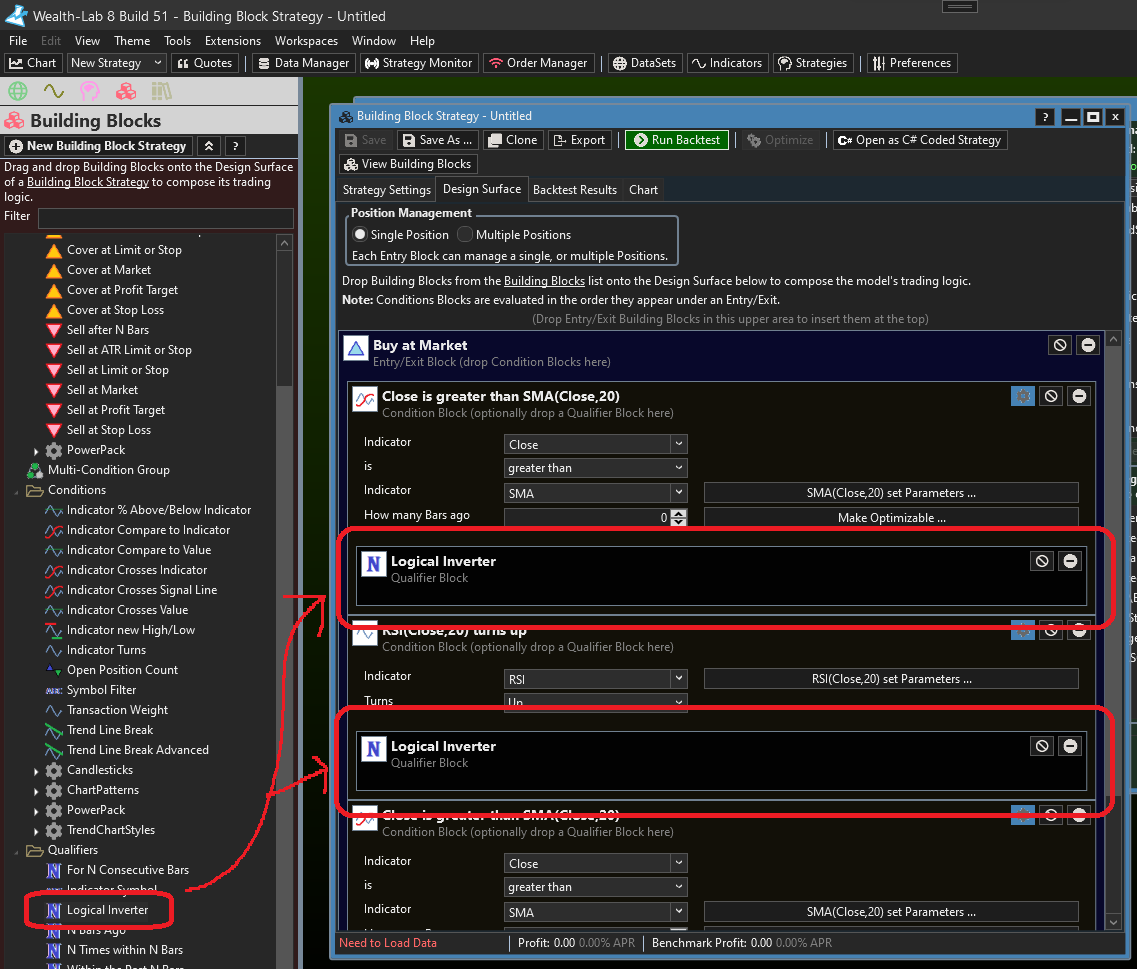Select Sell at Stop Loss block

pyautogui.click(x=108, y=430)
